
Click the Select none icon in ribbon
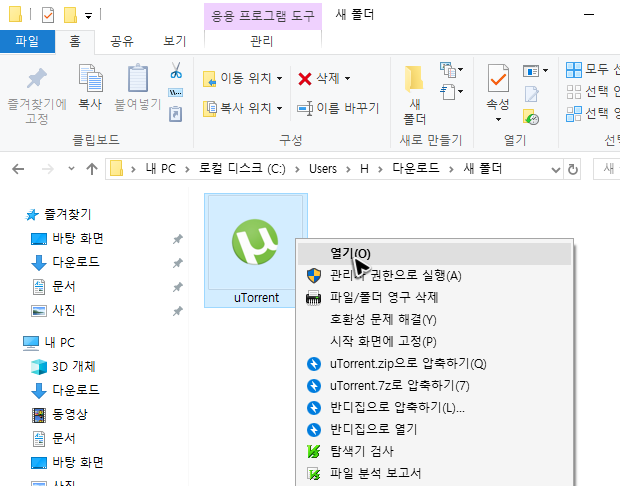click(x=574, y=92)
